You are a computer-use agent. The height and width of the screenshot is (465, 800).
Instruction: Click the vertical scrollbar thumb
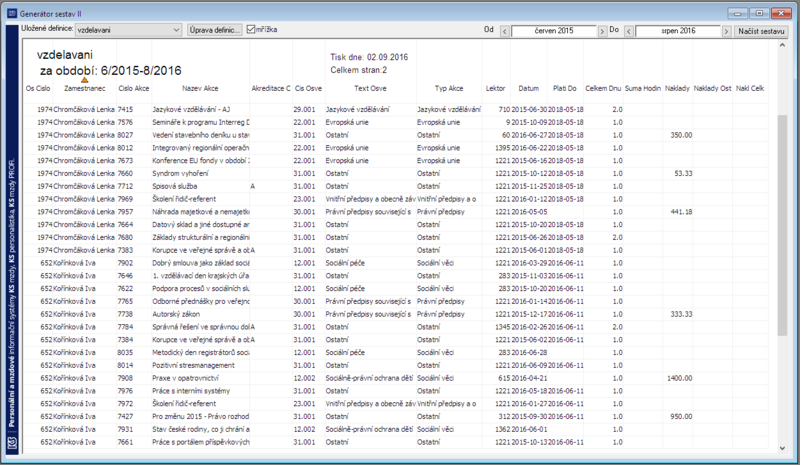point(782,225)
